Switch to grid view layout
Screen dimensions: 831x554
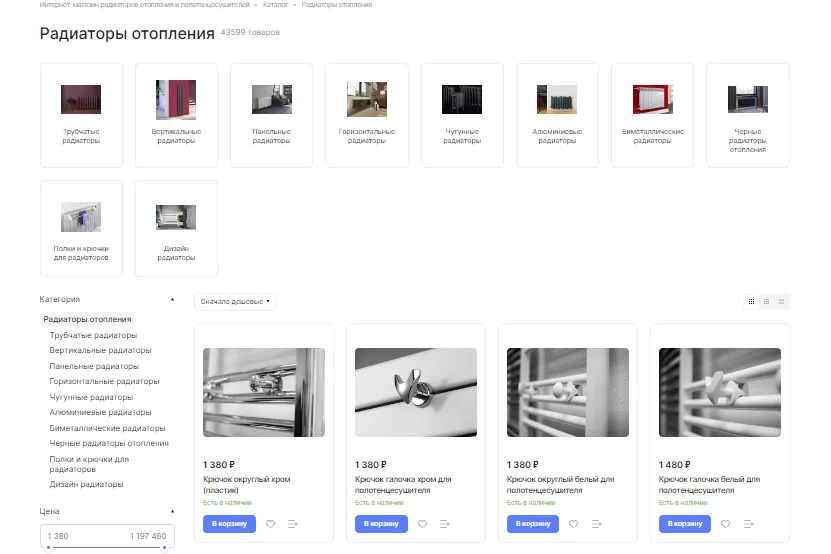coord(752,302)
